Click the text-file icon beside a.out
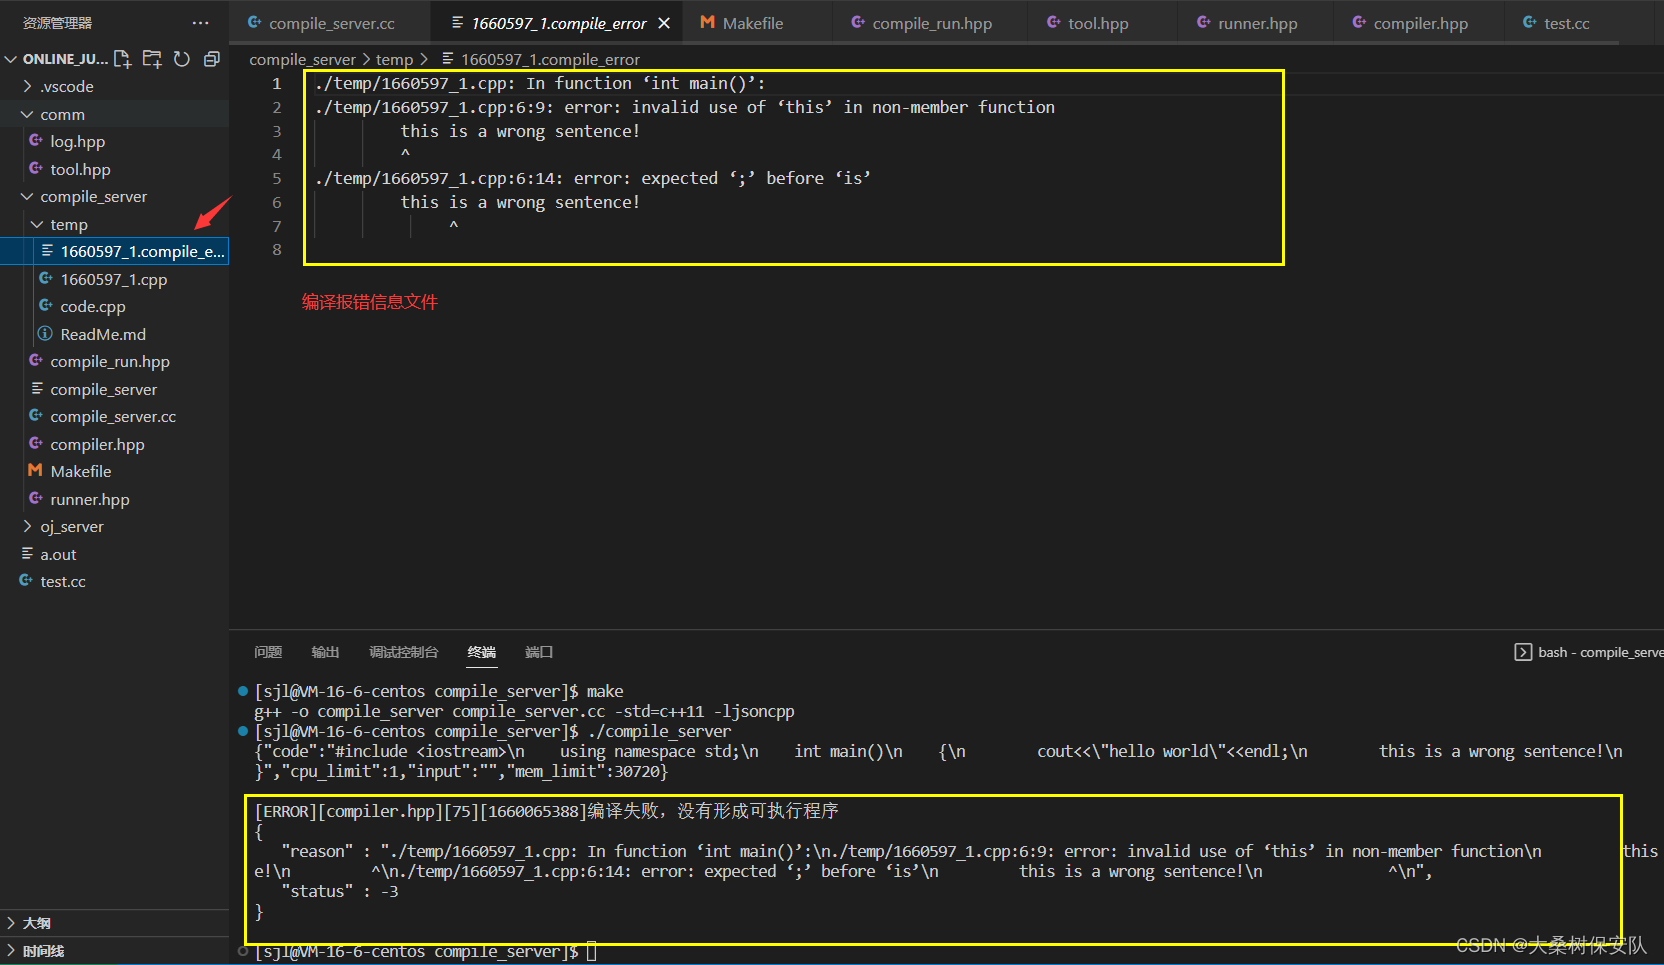Screen dimensions: 1664x965 [26, 554]
